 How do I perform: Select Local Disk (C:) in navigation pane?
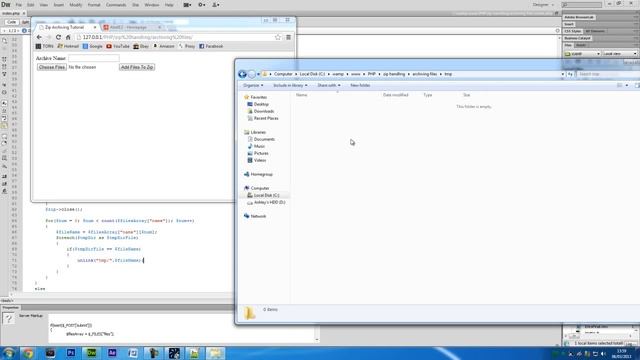point(263,196)
